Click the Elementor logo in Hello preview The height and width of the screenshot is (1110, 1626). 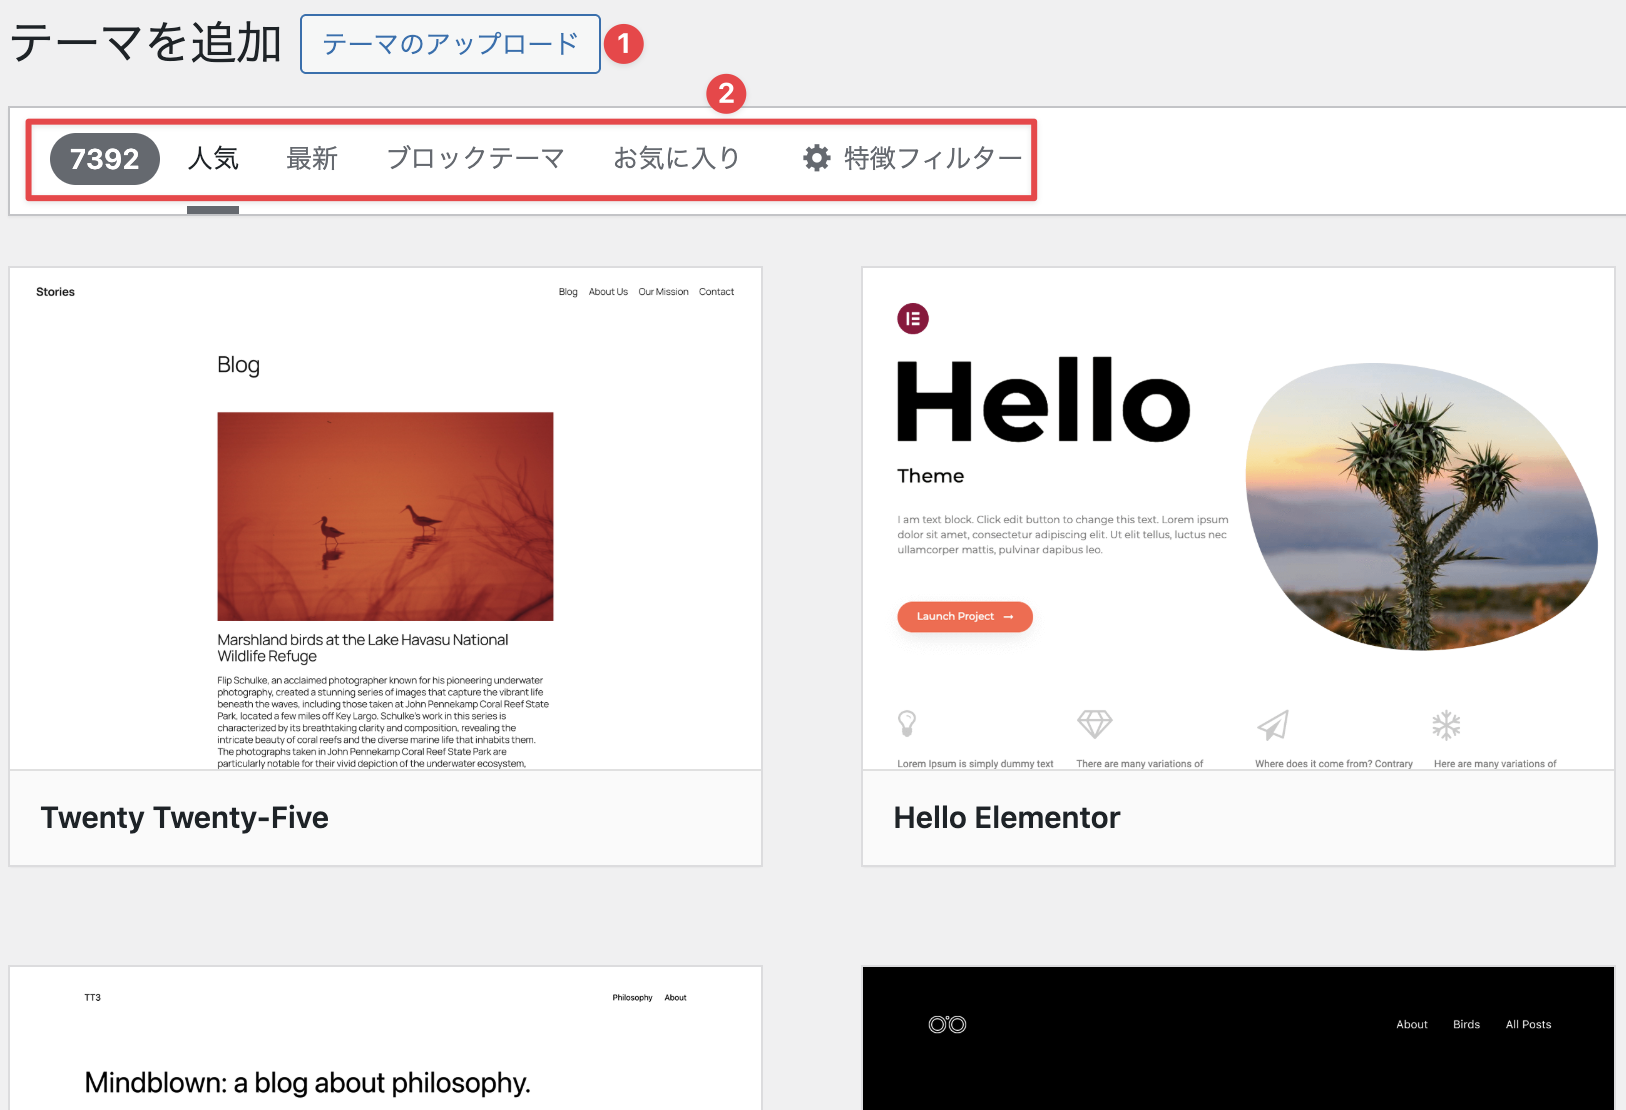(x=912, y=319)
